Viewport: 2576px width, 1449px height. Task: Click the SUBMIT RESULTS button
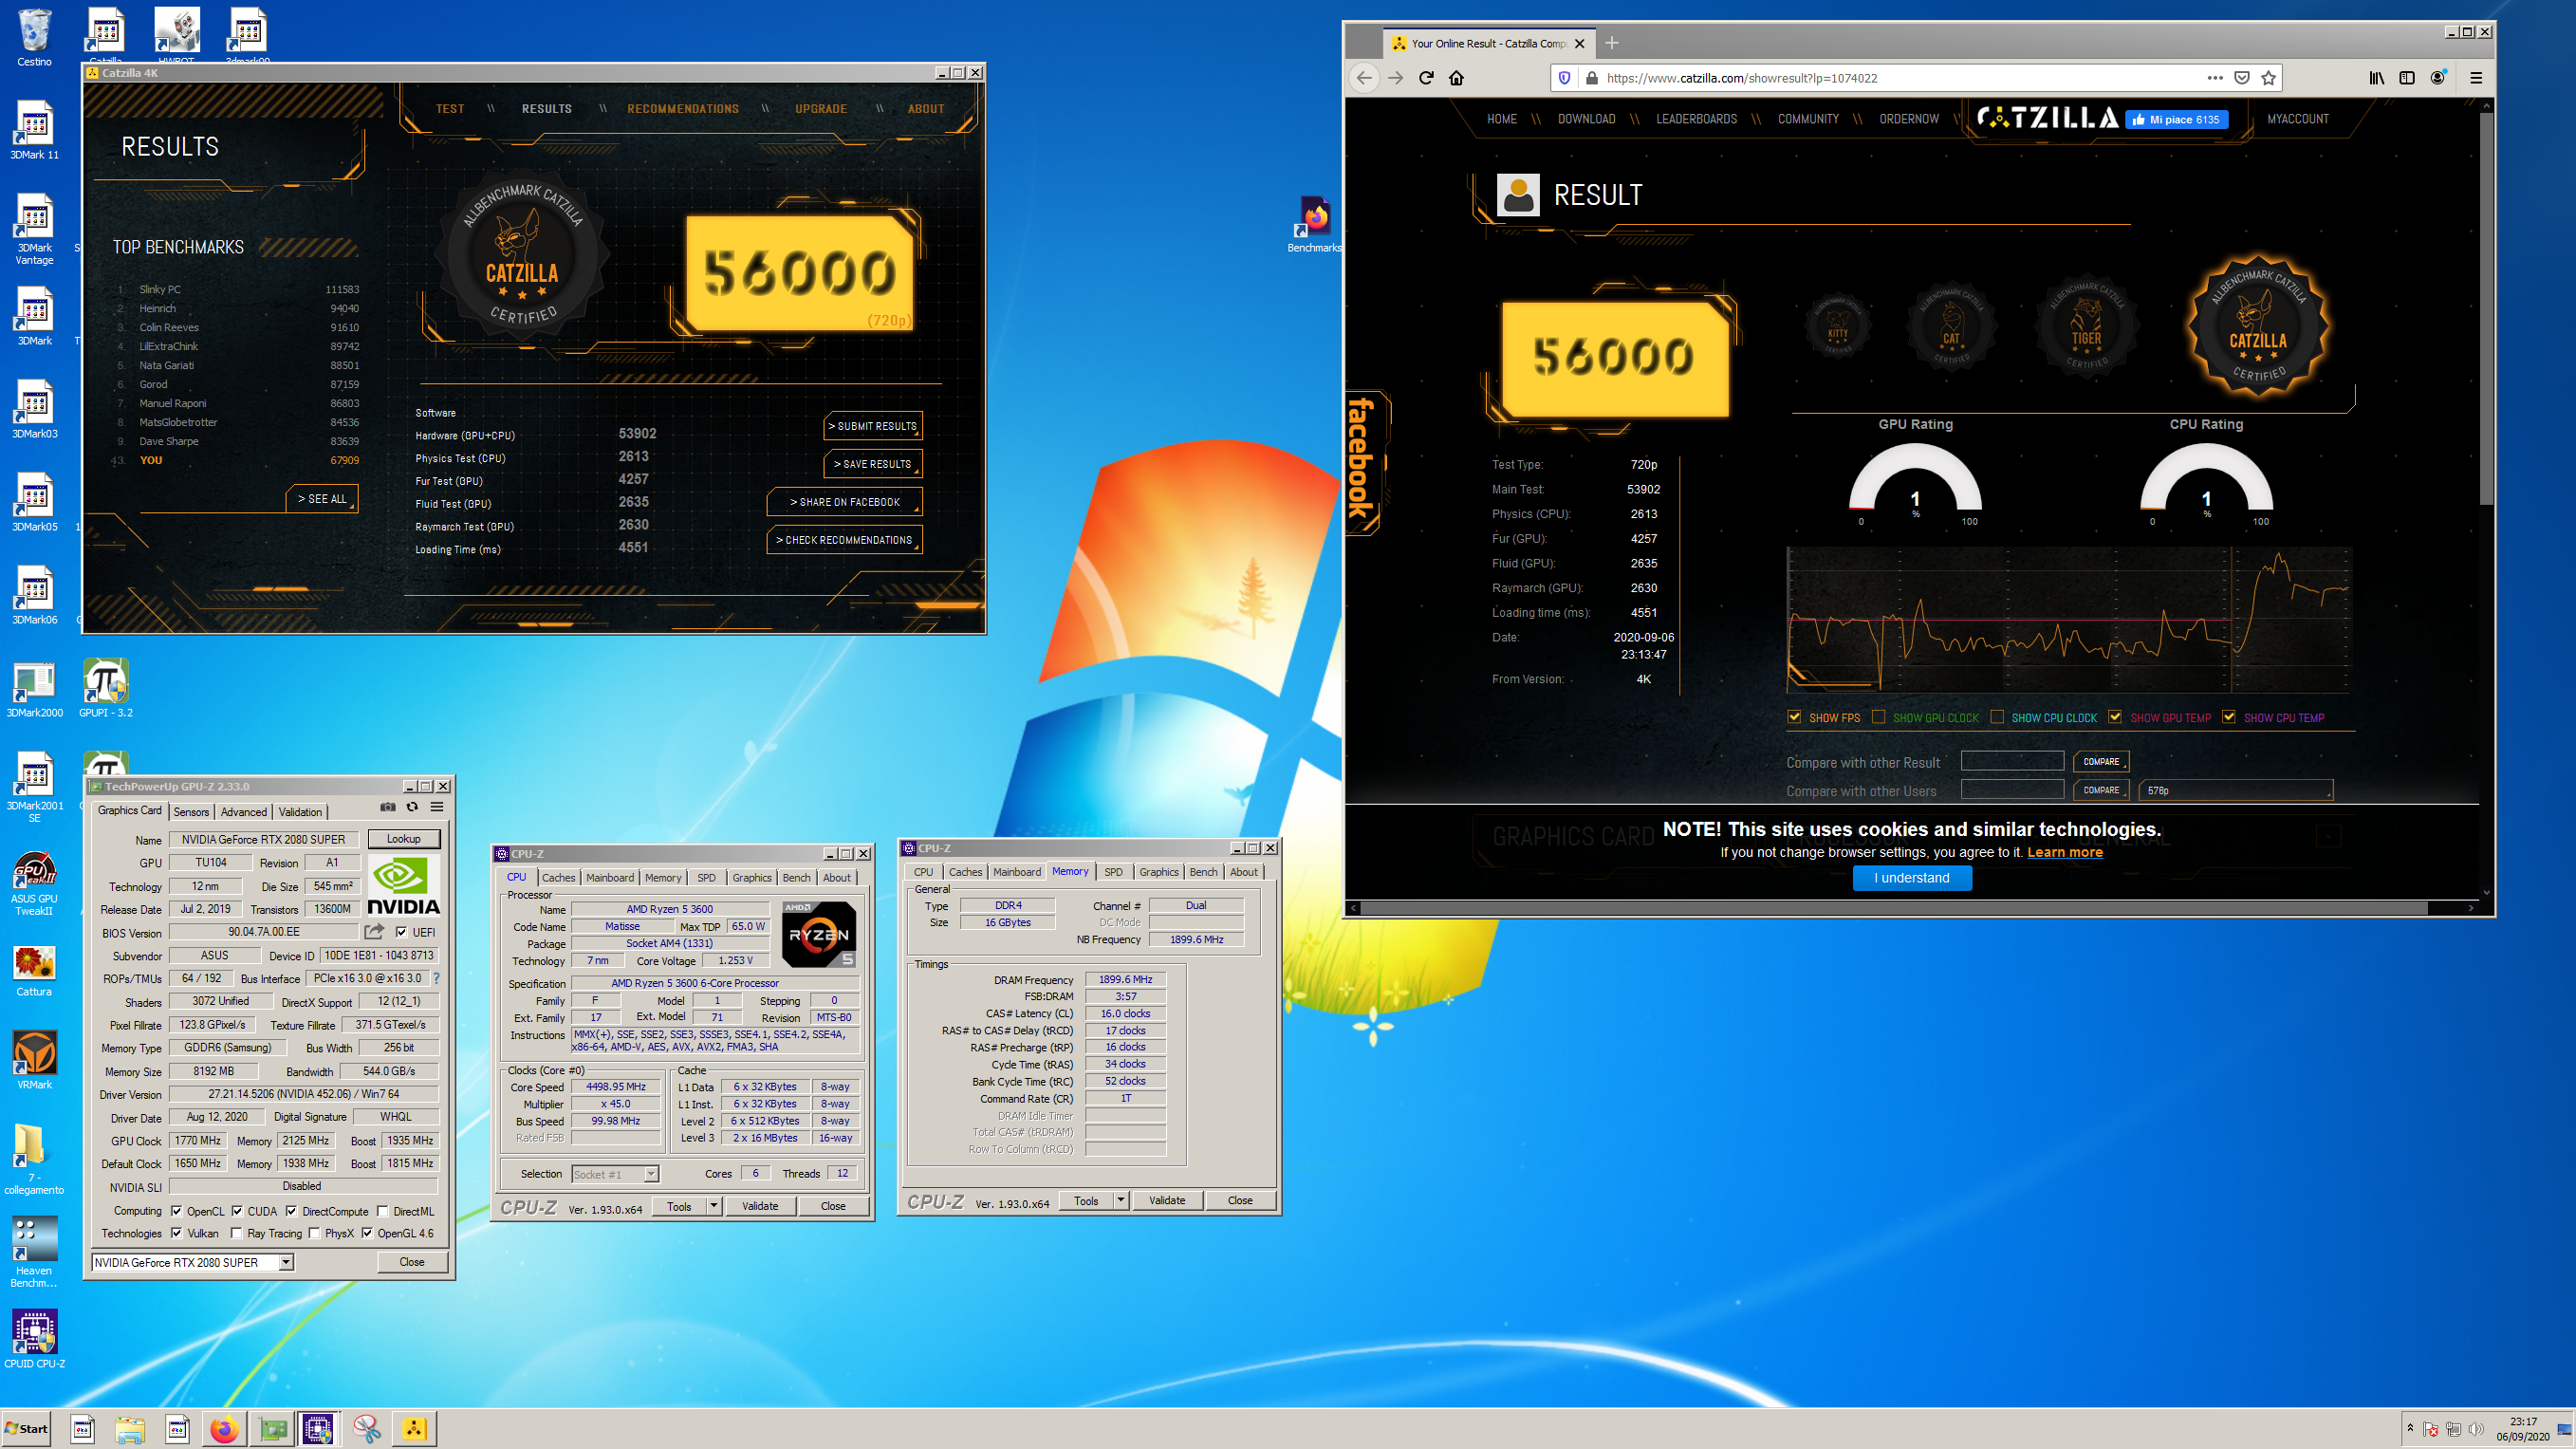[x=873, y=426]
